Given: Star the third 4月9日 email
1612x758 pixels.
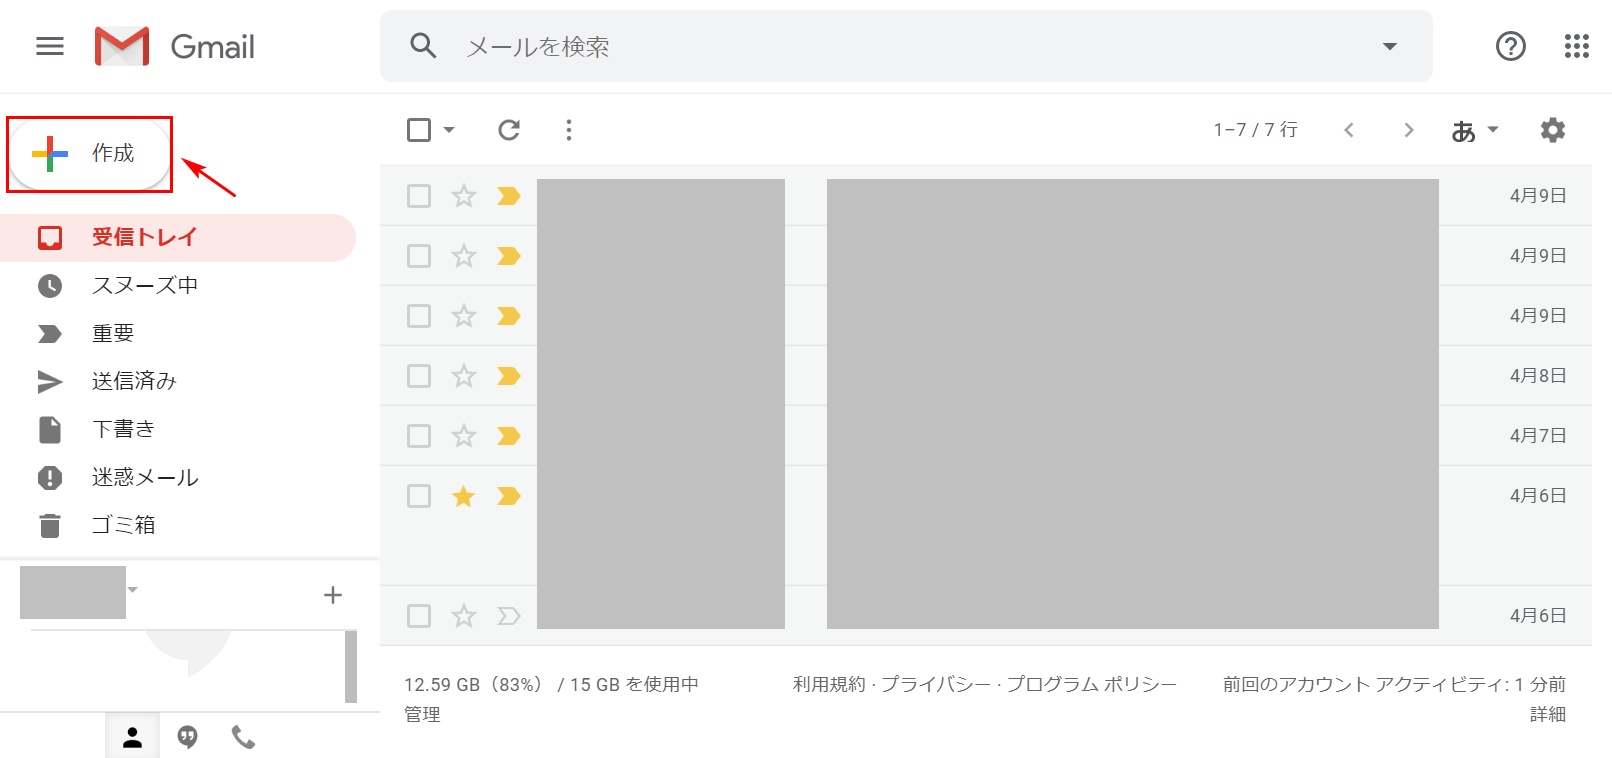Looking at the screenshot, I should tap(463, 316).
